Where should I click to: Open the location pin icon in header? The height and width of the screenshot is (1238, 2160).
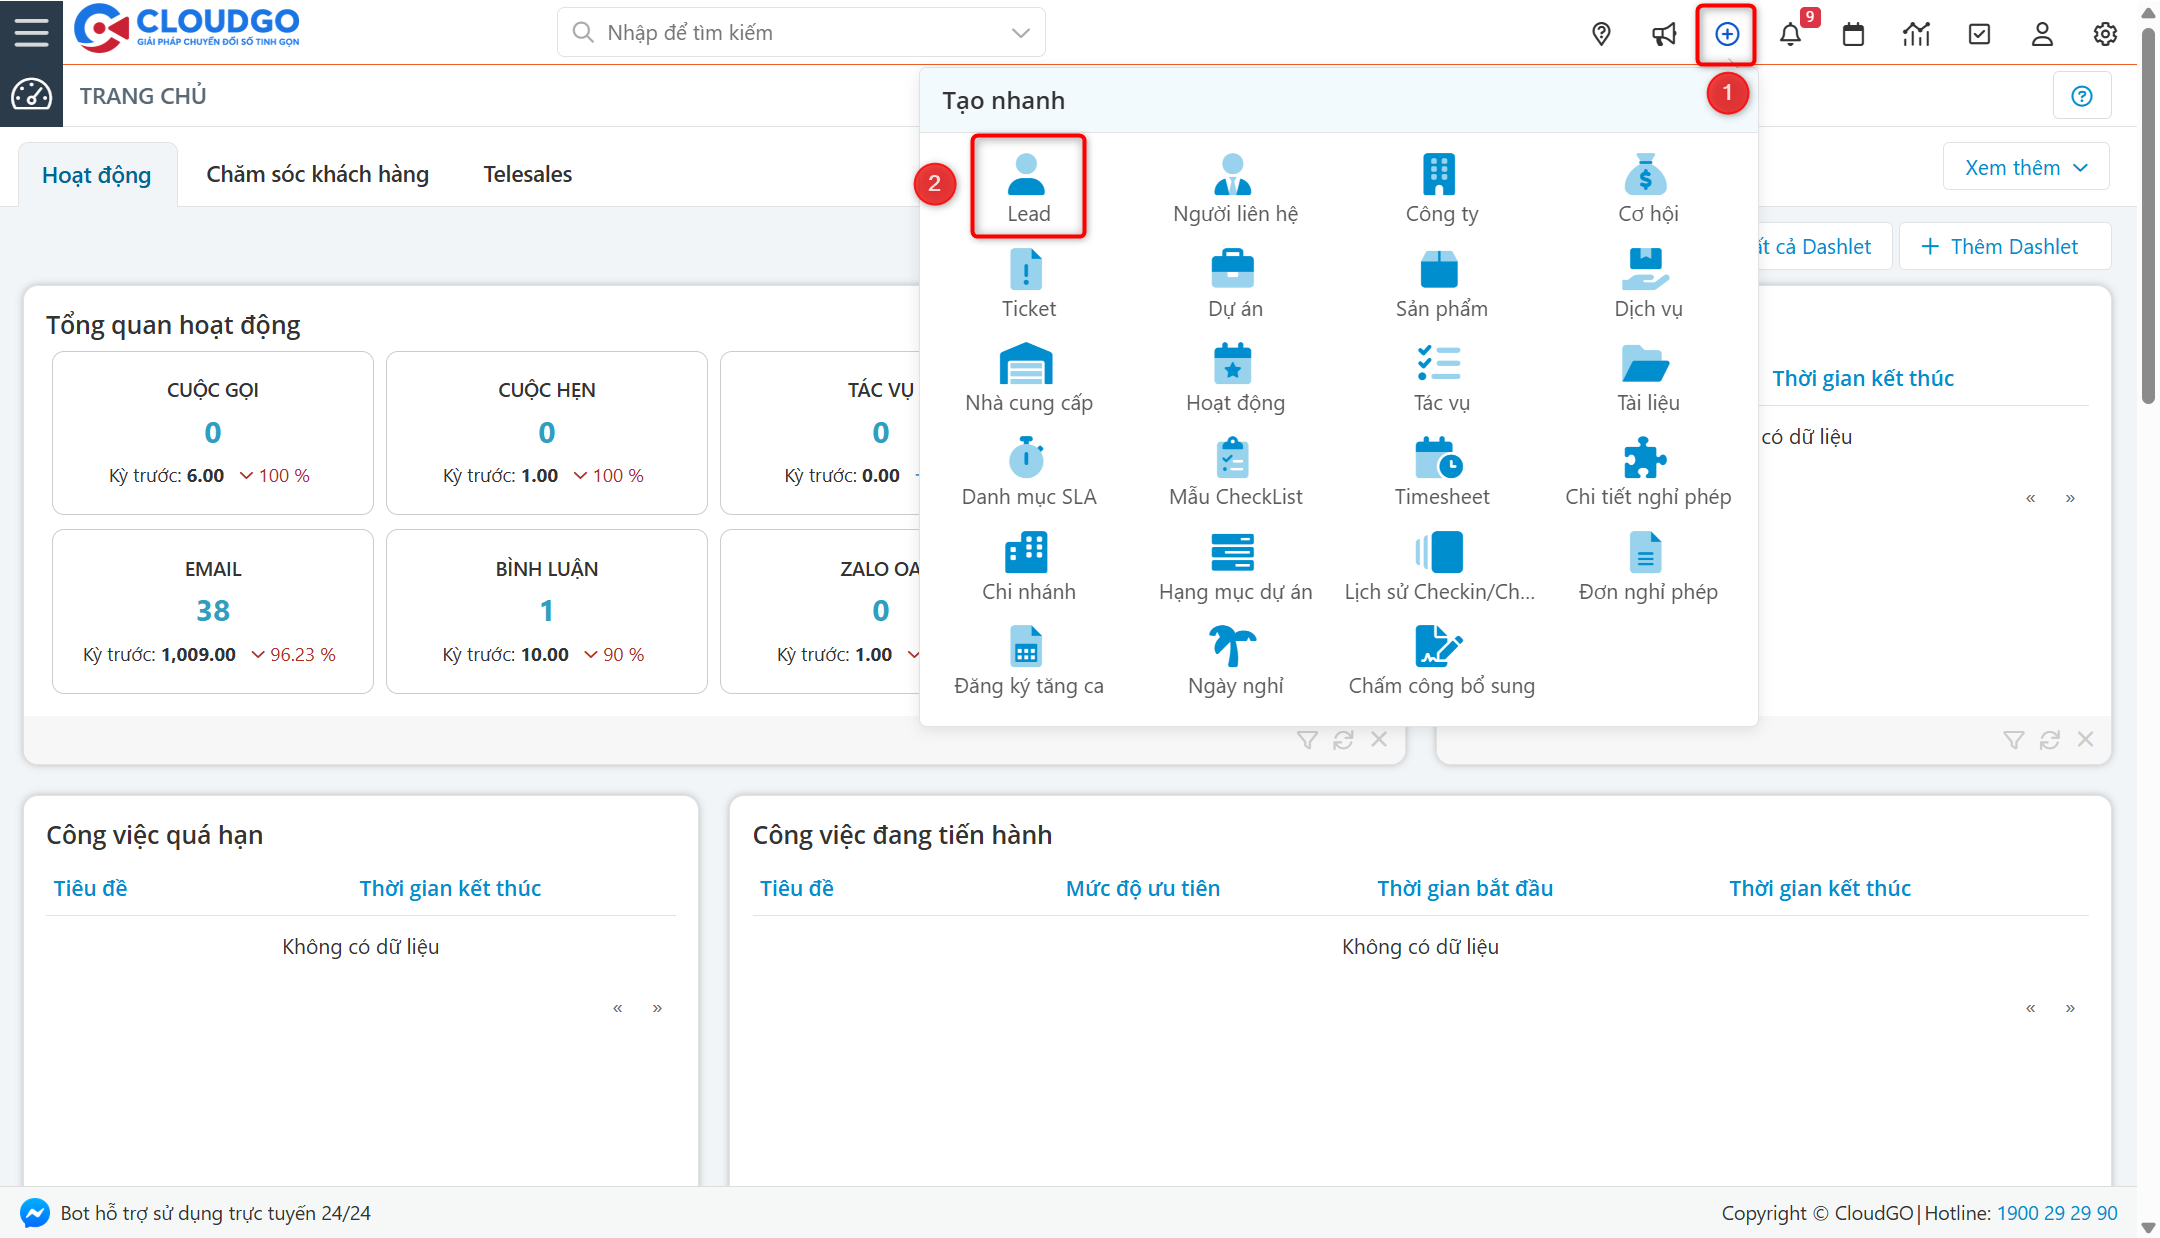tap(1601, 34)
